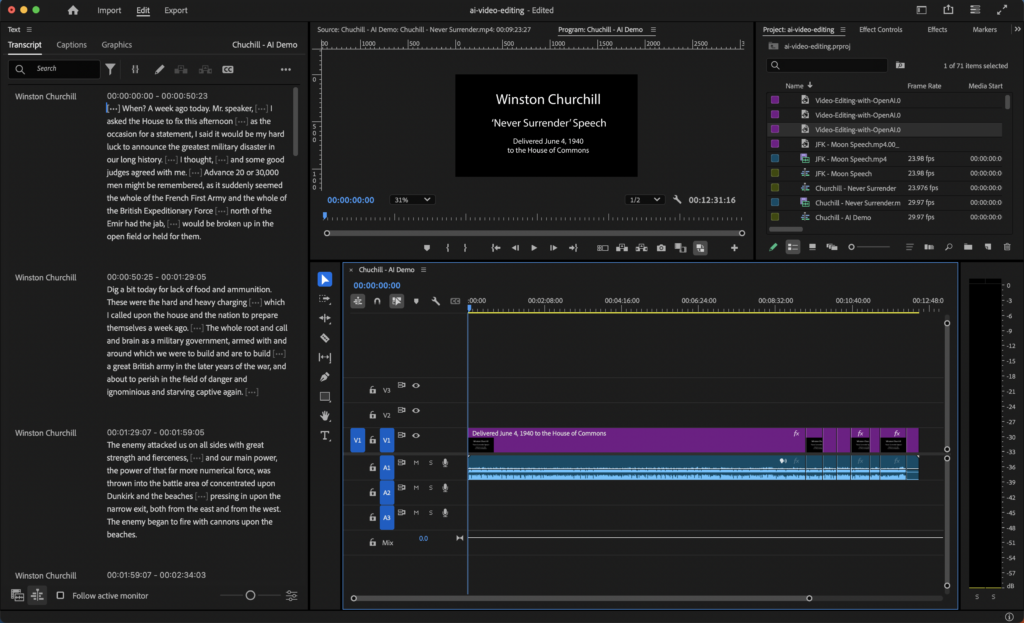This screenshot has width=1024, height=623.
Task: Click the filter icon in transcript panel
Action: (x=110, y=69)
